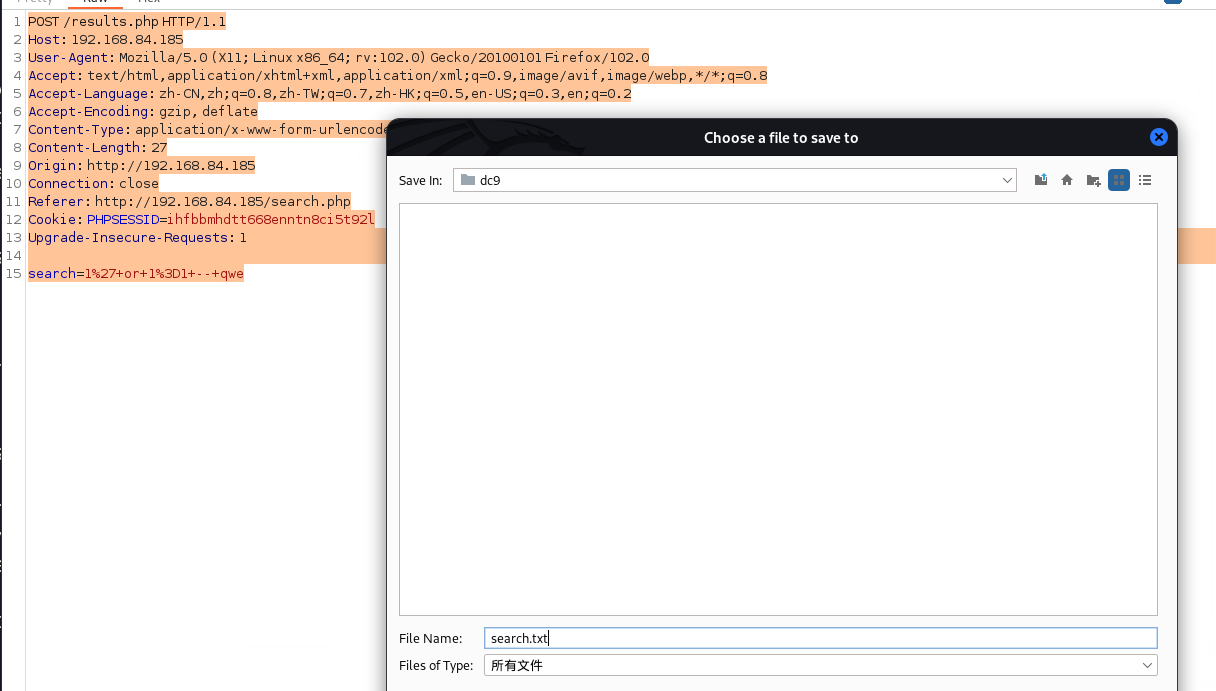Click the Accept-Encoding: gzip, deflate line
Viewport: 1216px width, 691px height.
(x=143, y=111)
